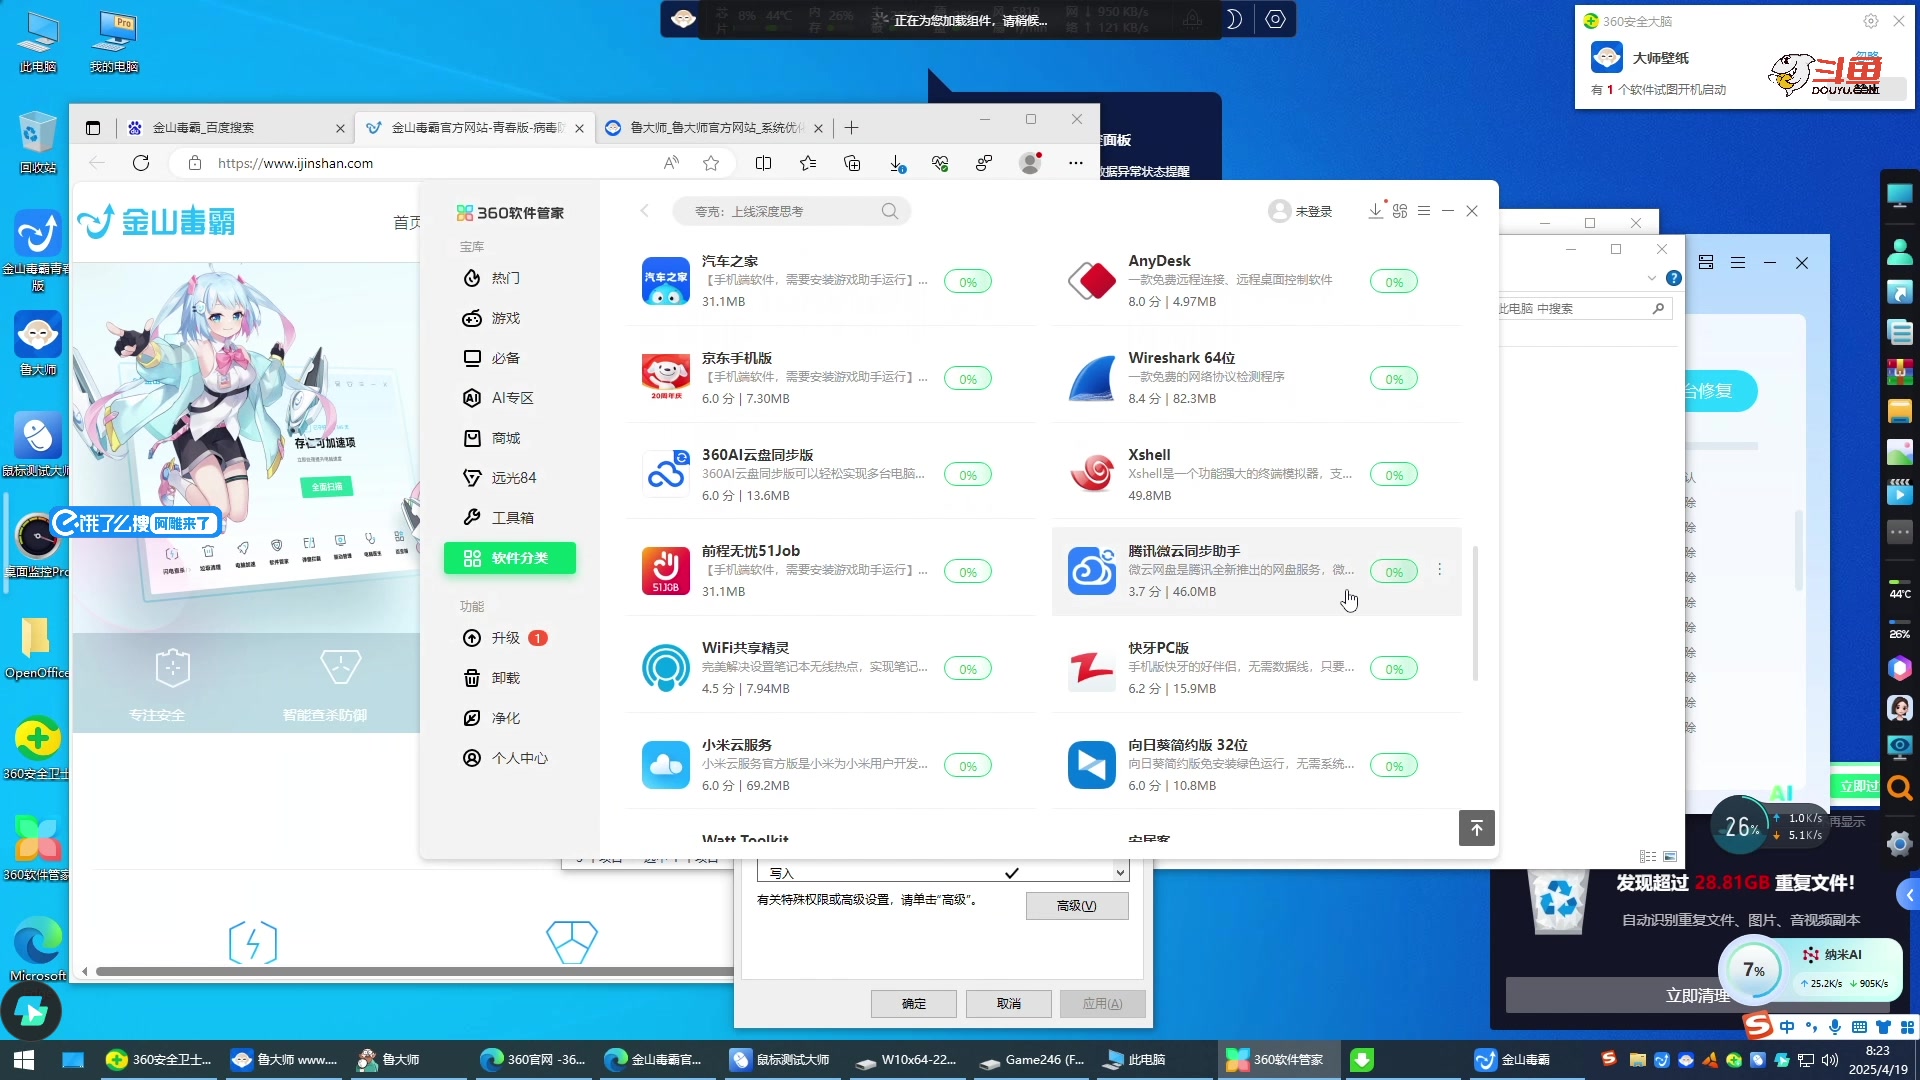This screenshot has height=1080, width=1920.
Task: Select 远光84 sidebar entry
Action: pos(510,478)
